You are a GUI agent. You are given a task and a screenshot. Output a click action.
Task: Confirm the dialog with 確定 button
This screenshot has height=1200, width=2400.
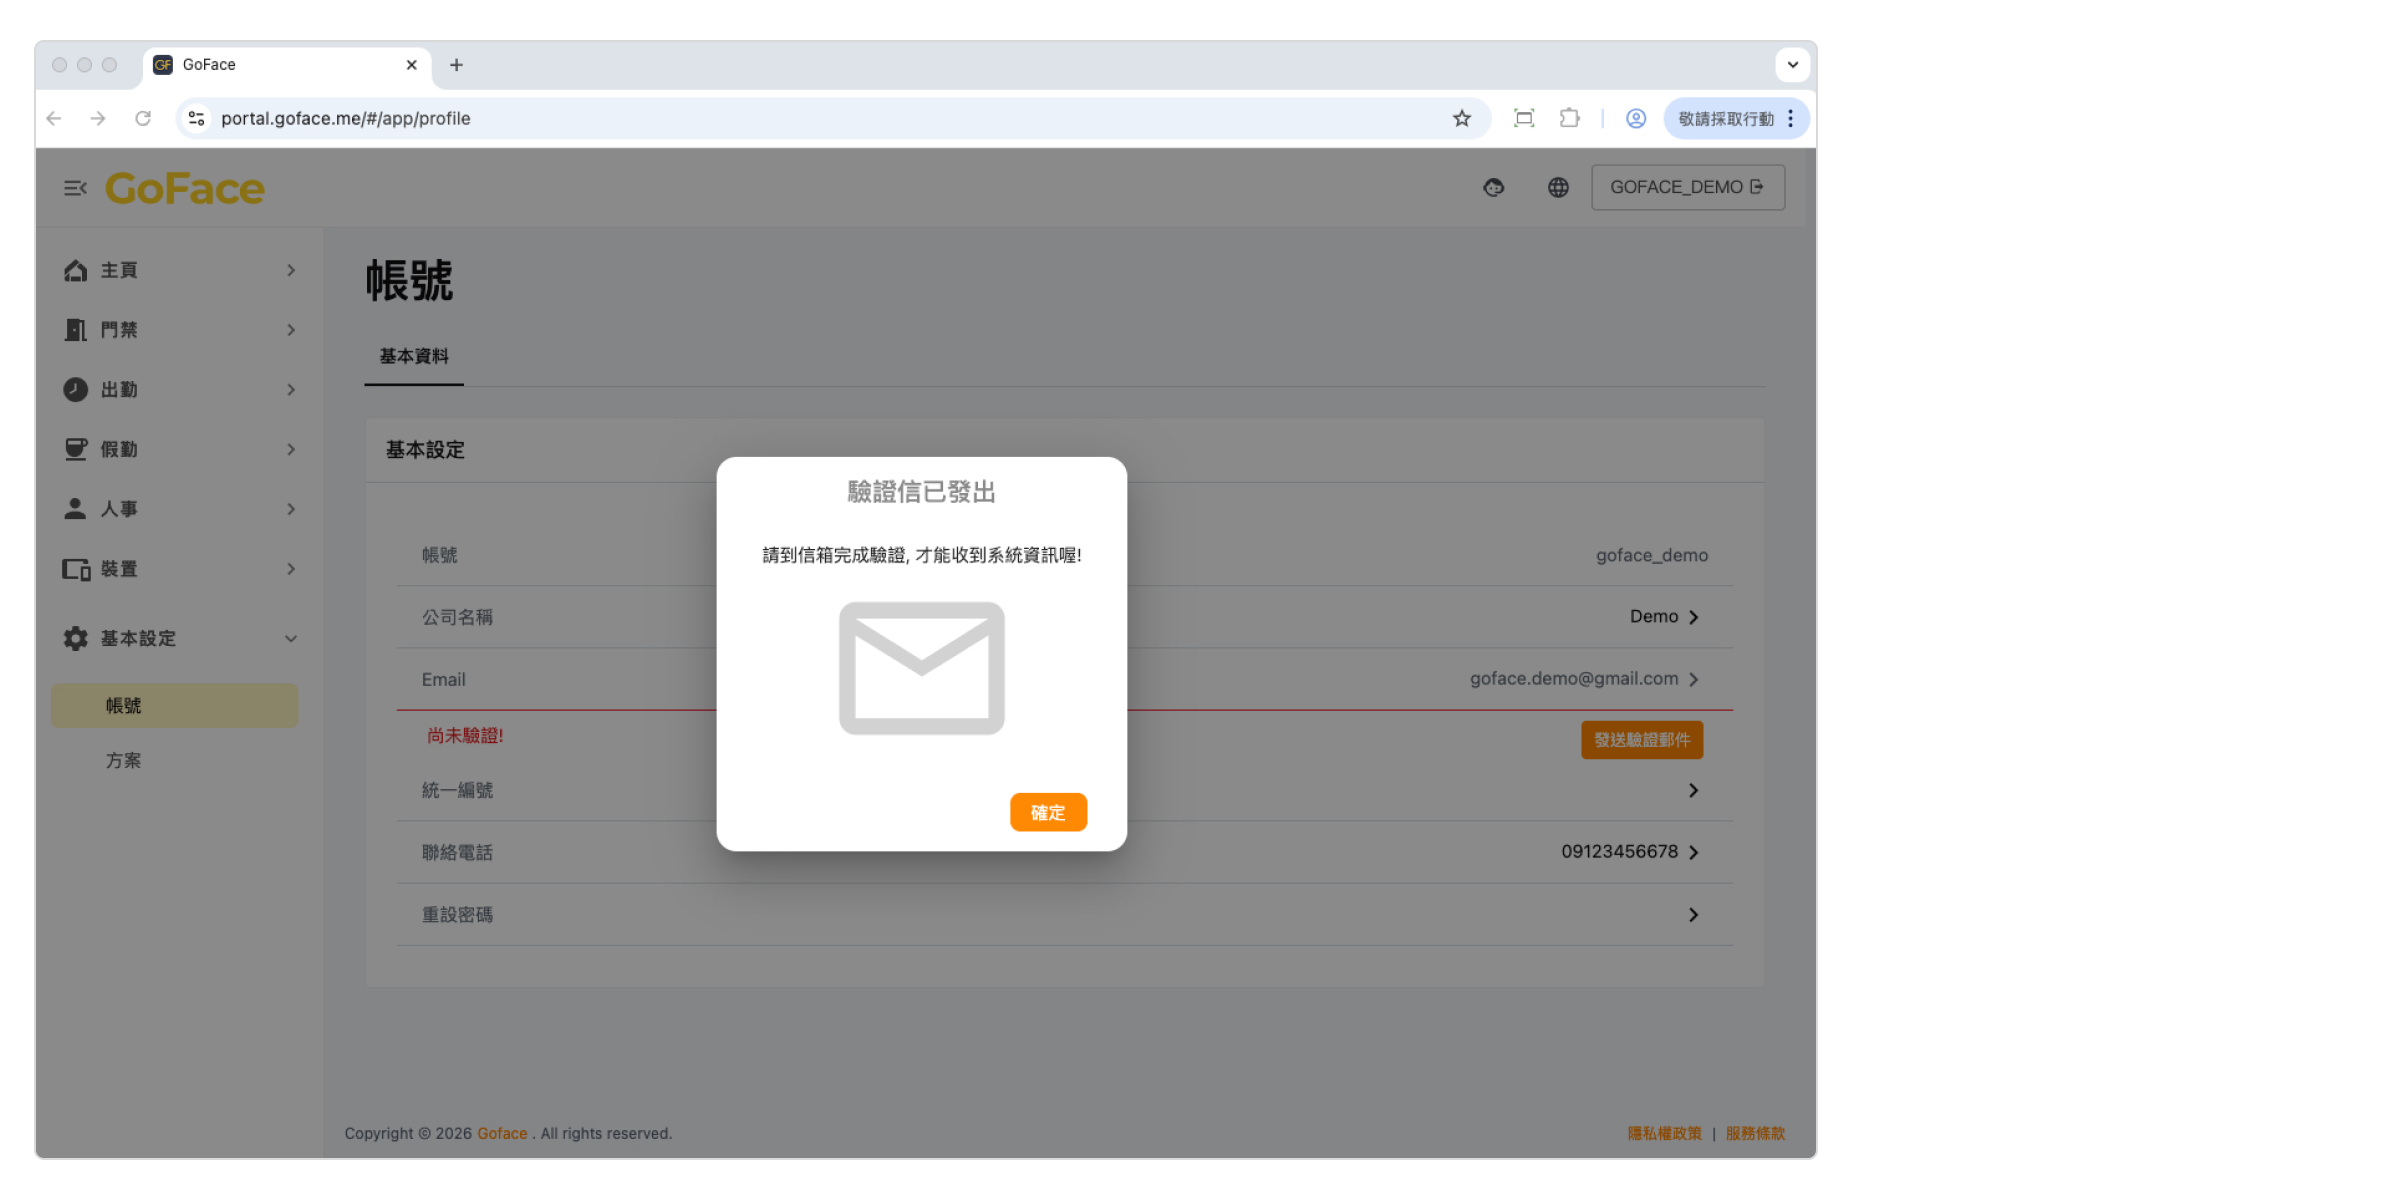pos(1048,813)
